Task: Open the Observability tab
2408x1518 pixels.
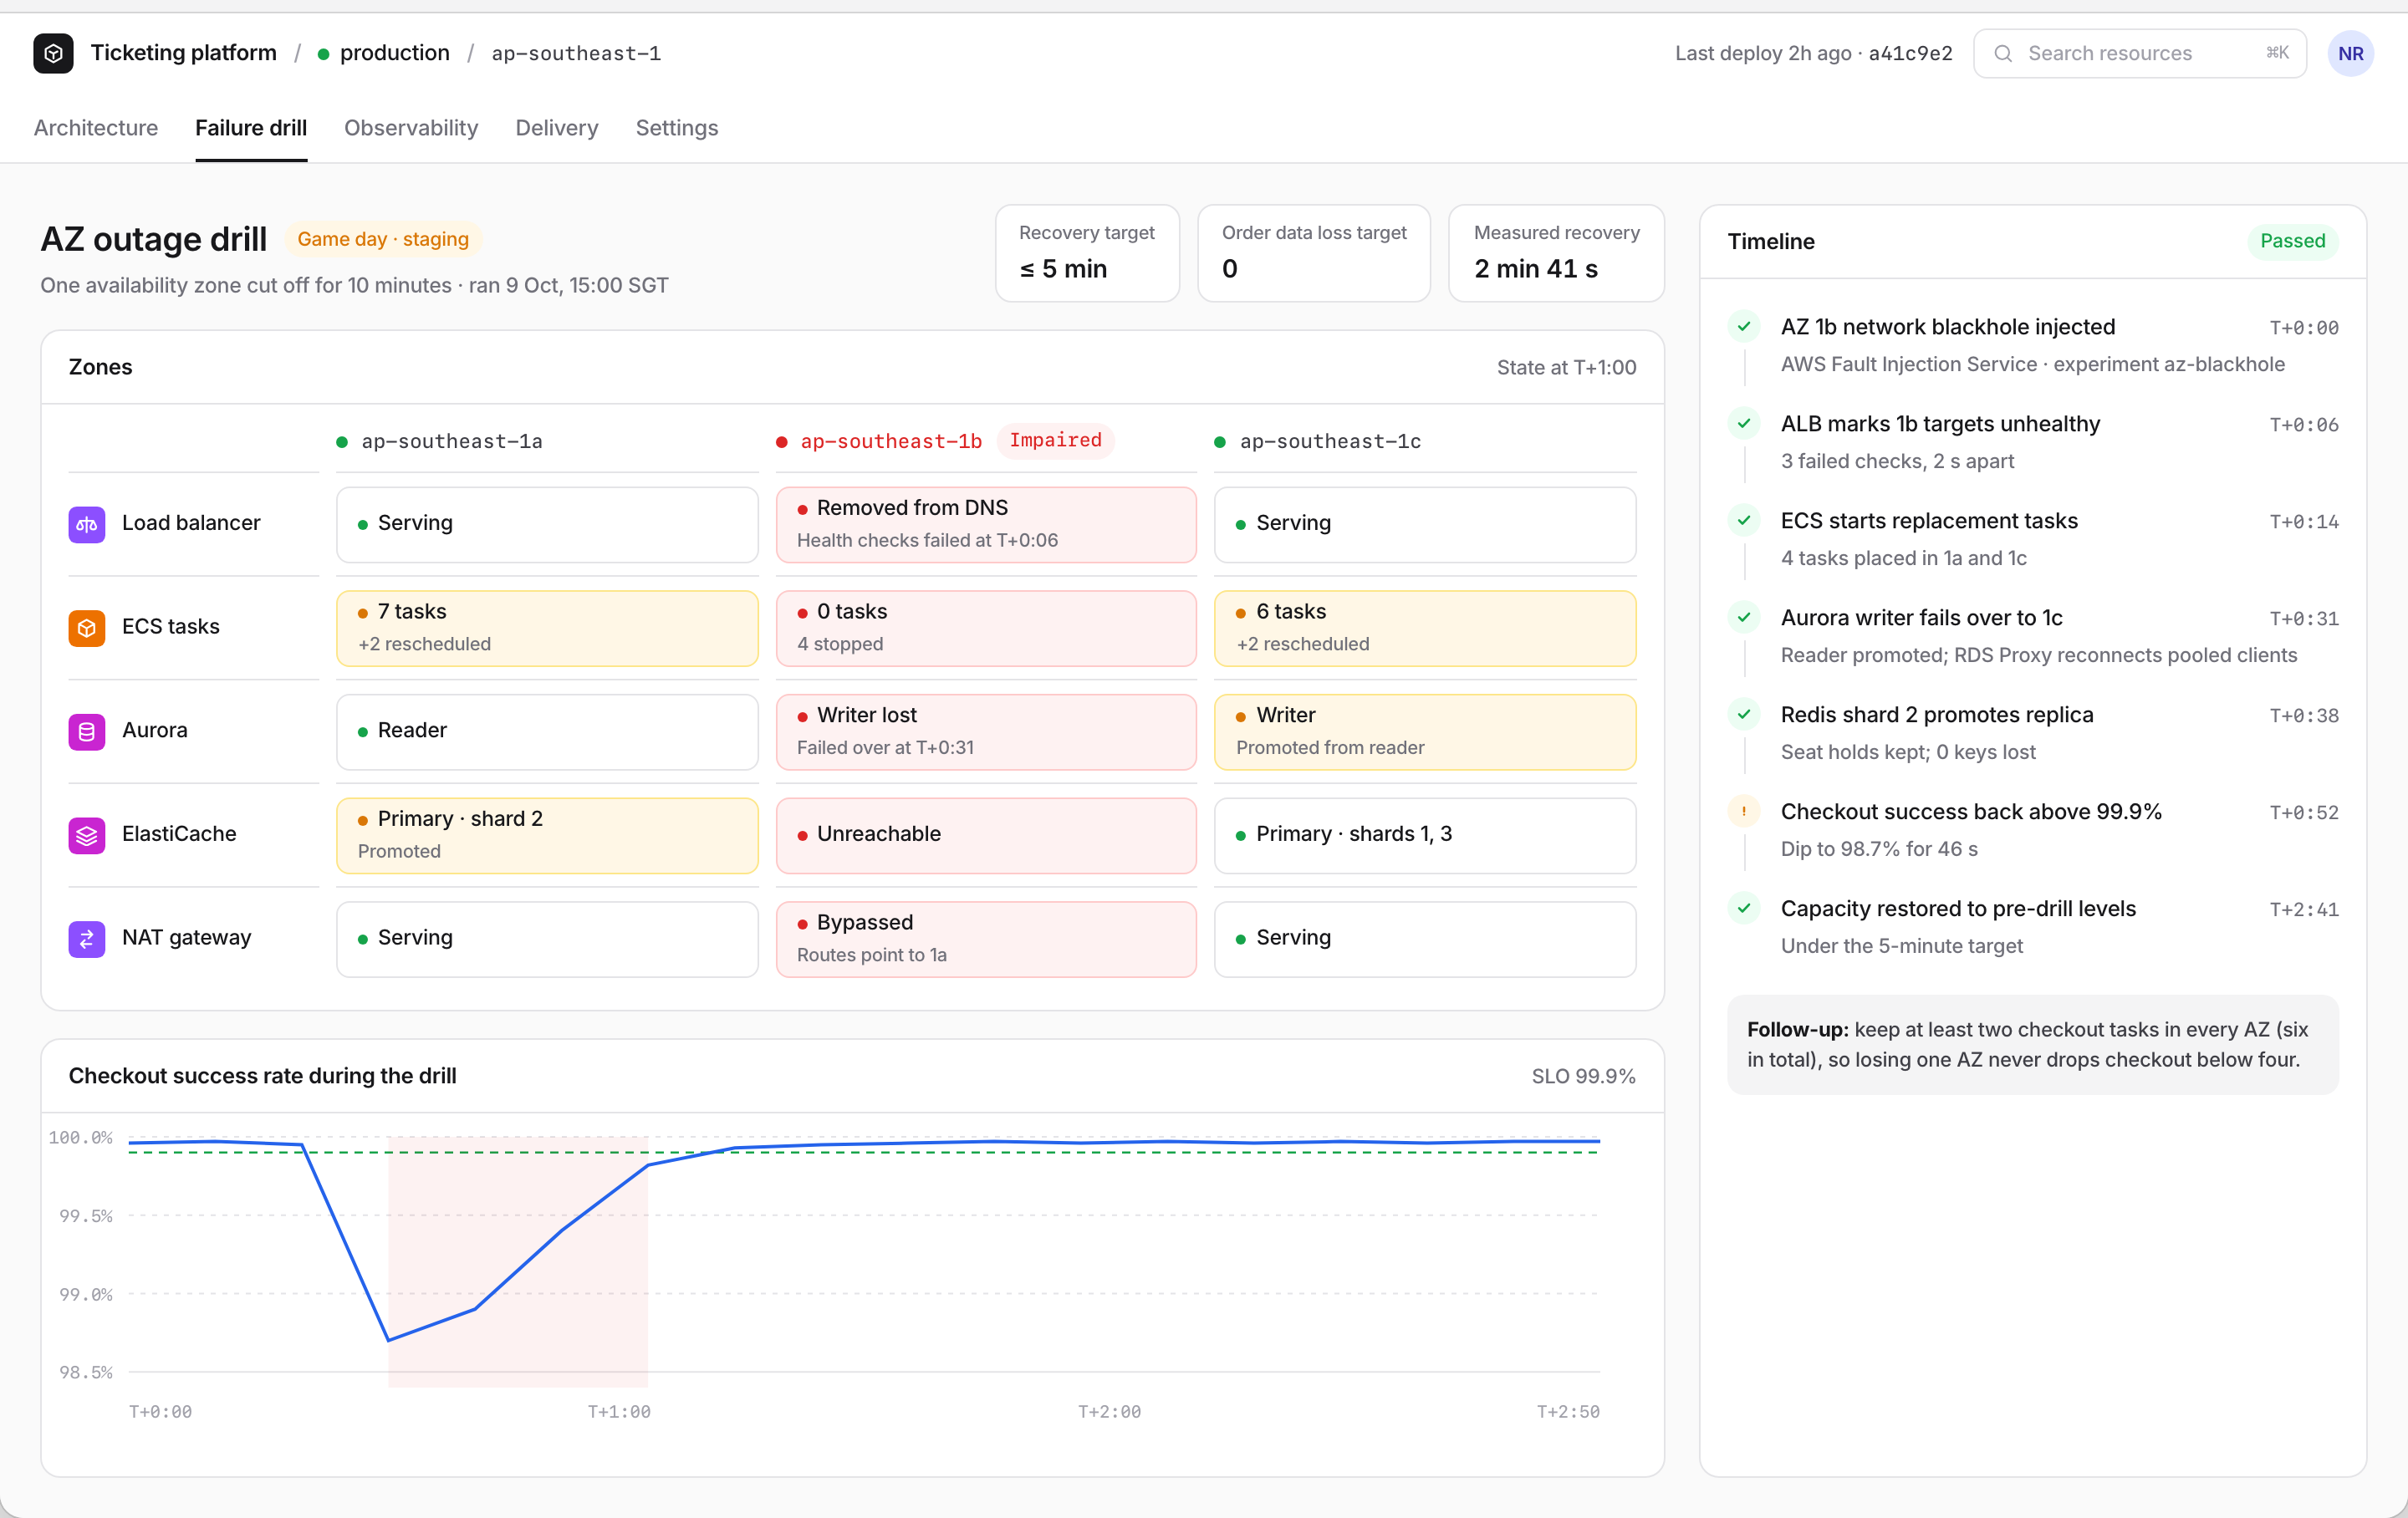Action: click(x=411, y=128)
